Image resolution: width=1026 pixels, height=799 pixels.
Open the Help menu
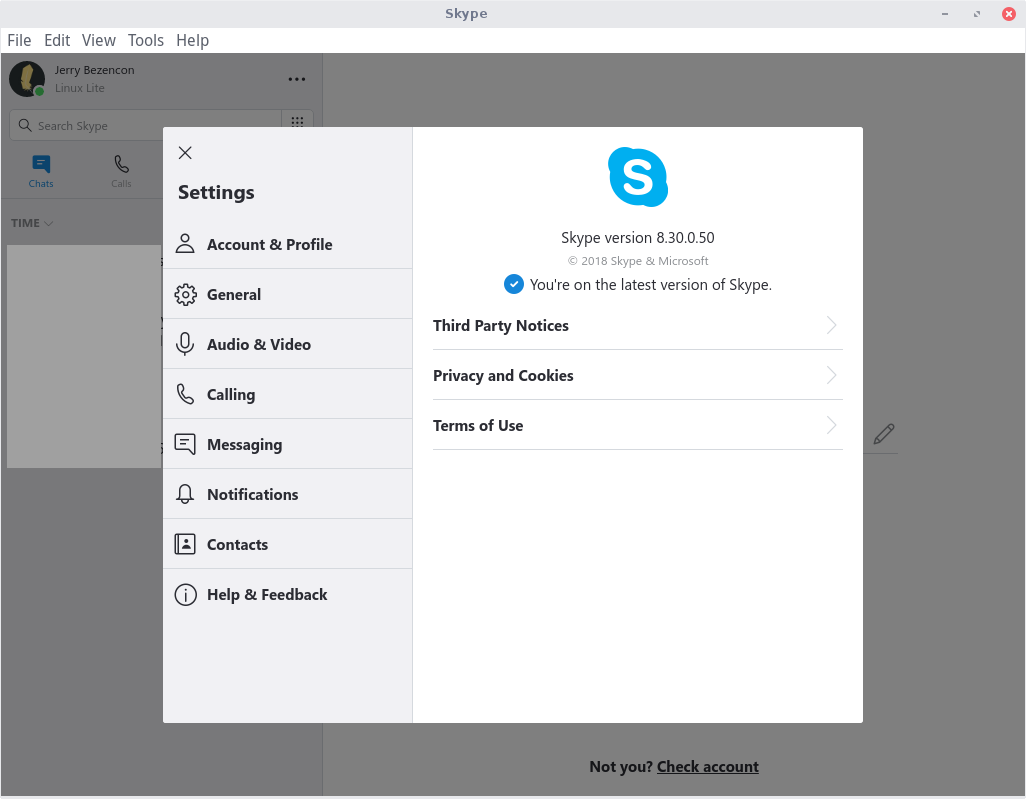click(x=192, y=41)
